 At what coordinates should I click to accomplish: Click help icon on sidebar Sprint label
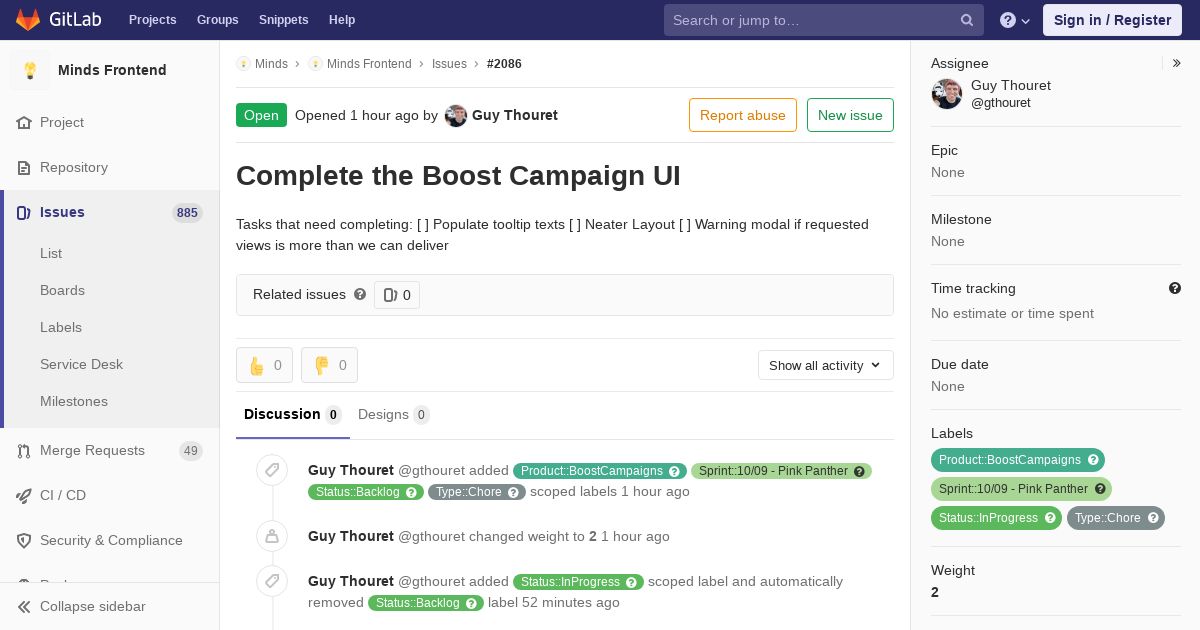tap(1100, 489)
